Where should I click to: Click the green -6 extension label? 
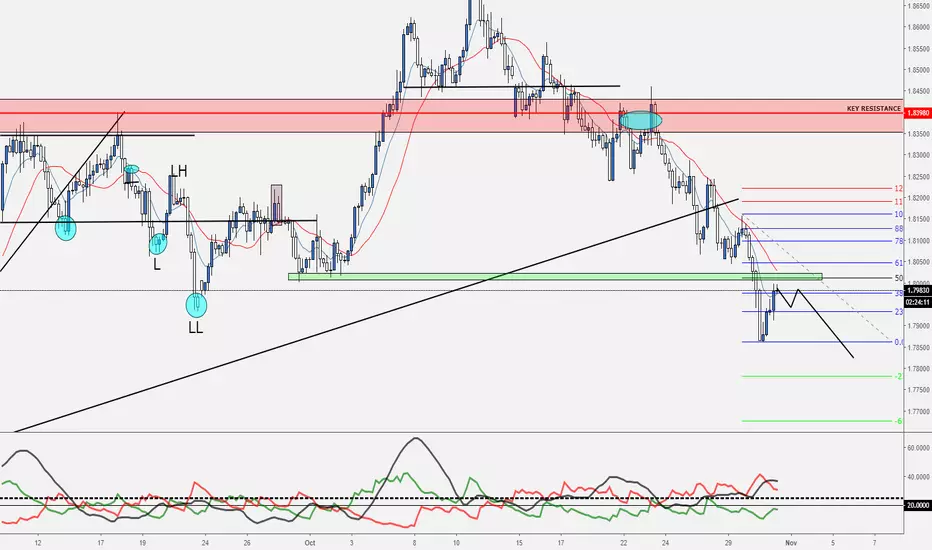[899, 421]
